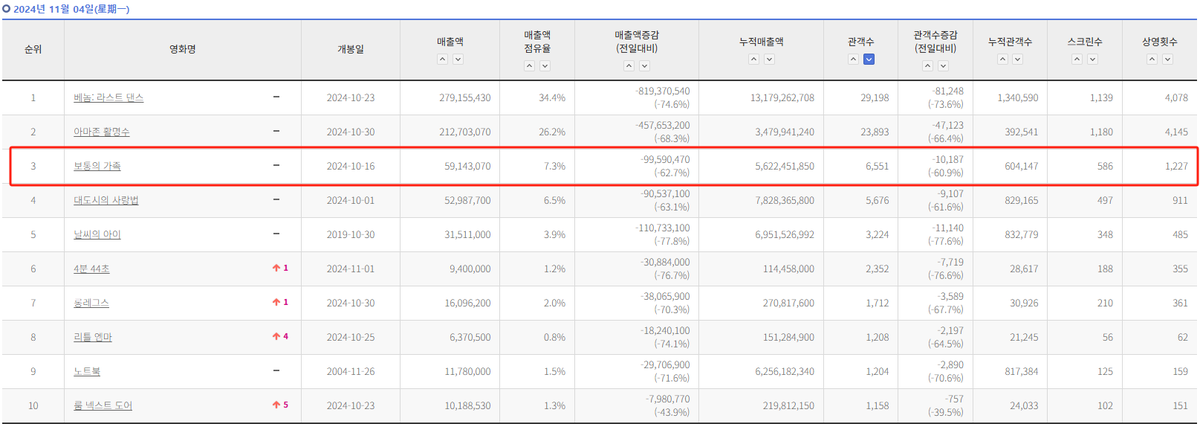Select share value 34.4%
The height and width of the screenshot is (424, 1200).
click(x=552, y=98)
